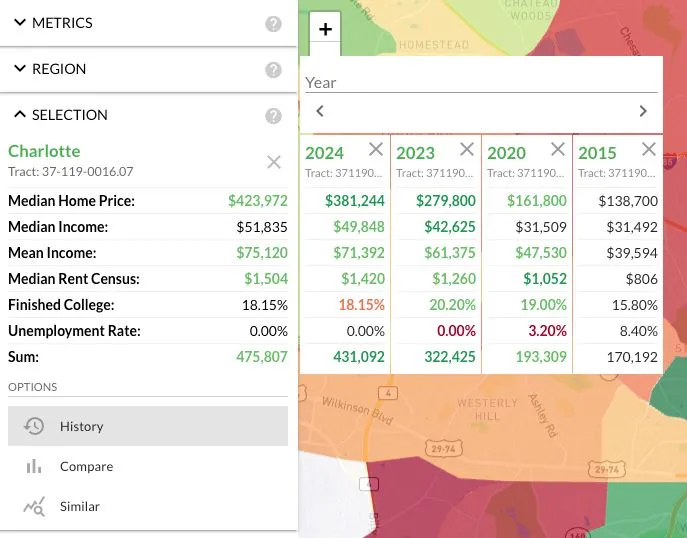Zoom in on the map
Viewport: 687px width, 538px height.
tap(325, 29)
